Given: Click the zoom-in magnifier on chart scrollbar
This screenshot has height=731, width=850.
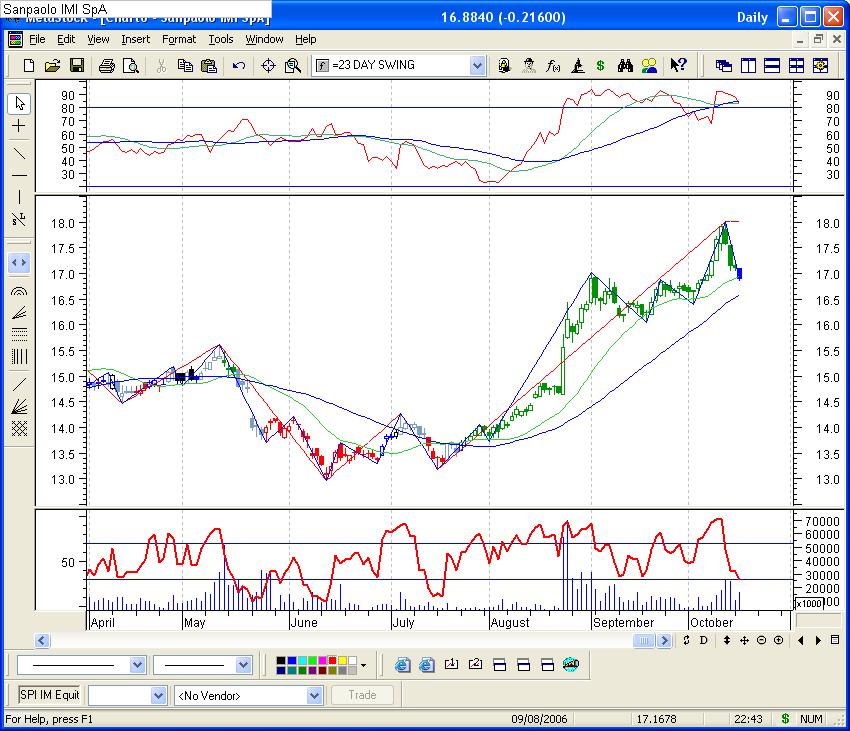Looking at the screenshot, I should pos(779,640).
